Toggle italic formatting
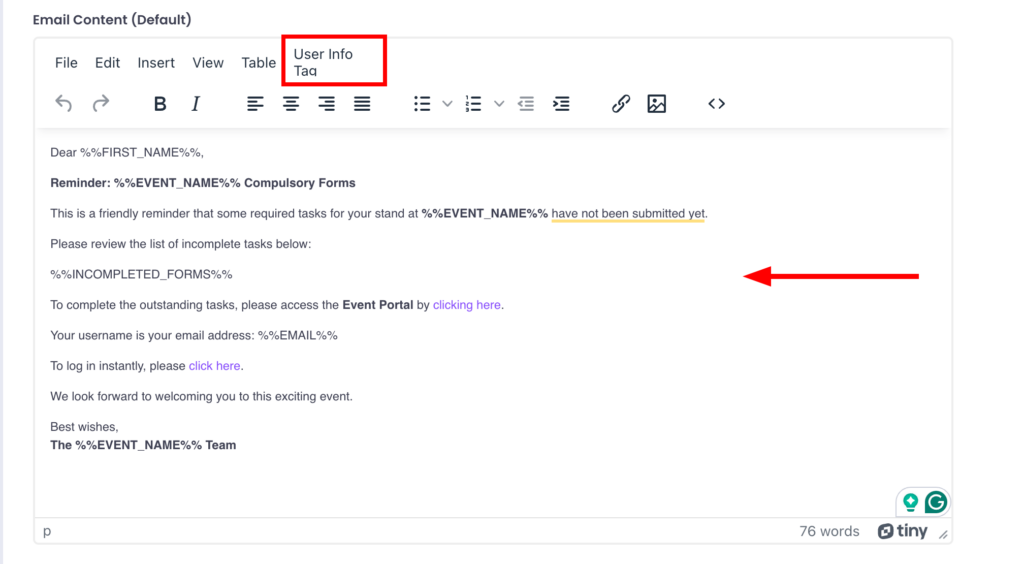This screenshot has height=564, width=1024. click(x=196, y=104)
